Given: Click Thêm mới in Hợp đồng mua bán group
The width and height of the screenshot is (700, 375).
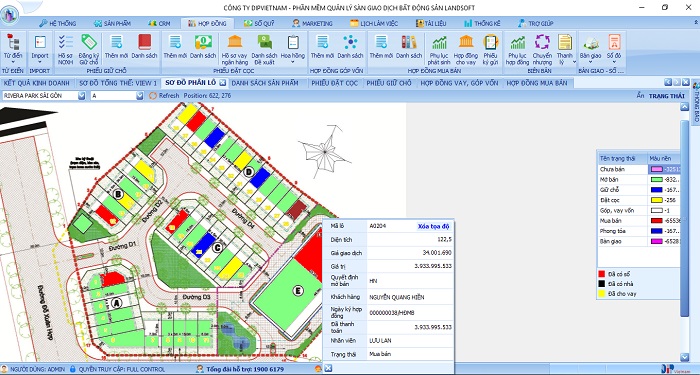Looking at the screenshot, I should point(381,46).
